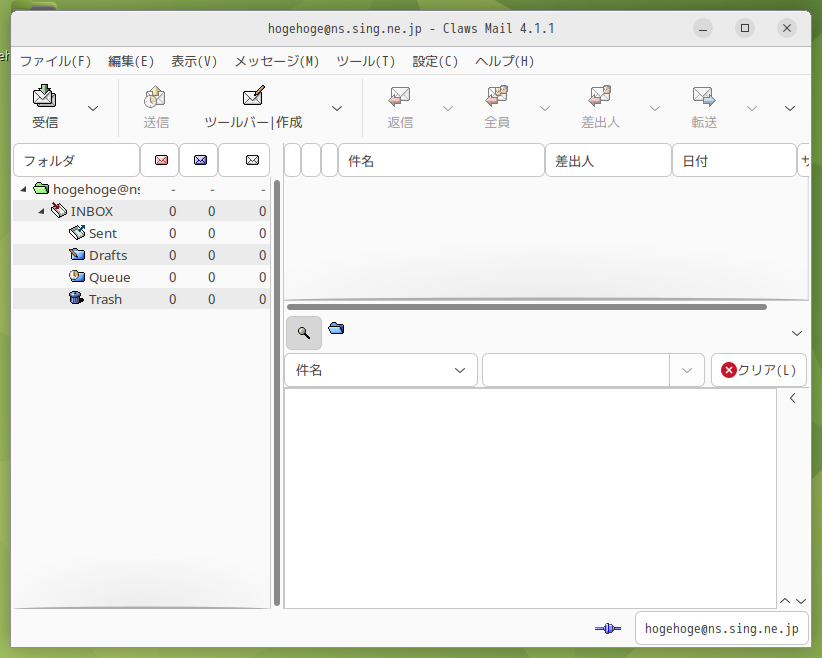Click the 転送 (forward) toolbar icon
822x658 pixels.
[x=704, y=96]
